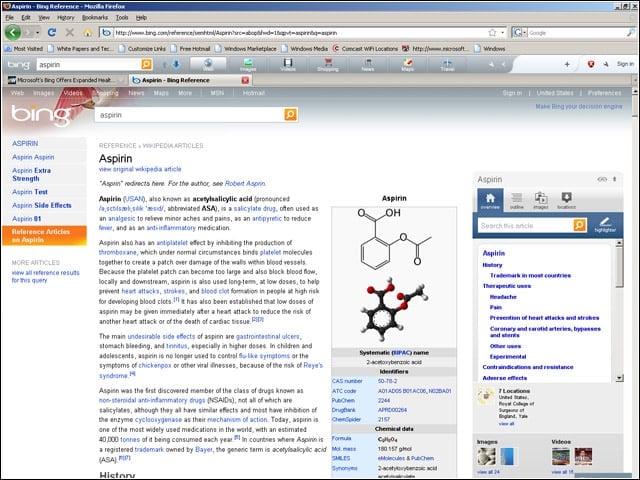Activate the highlighter pen tool
640x480 pixels.
[605, 225]
